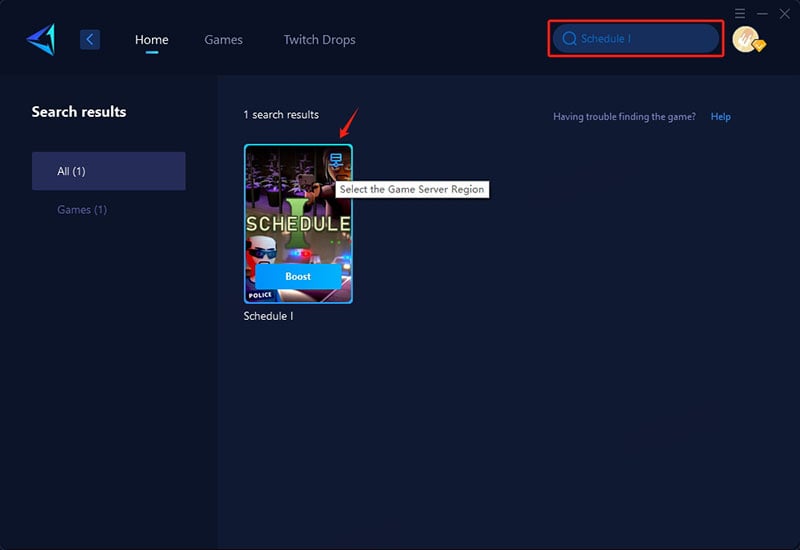Screen dimensions: 800x550
Task: Click the Schedule I title under the card
Action: click(x=268, y=316)
